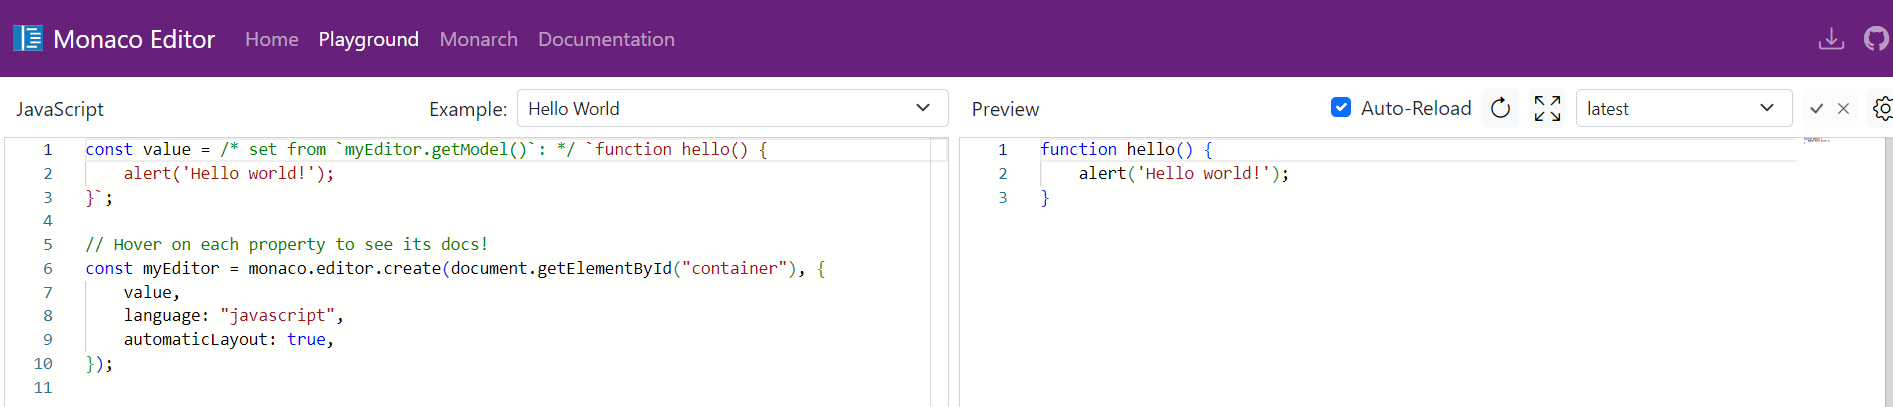Click alert('Hello world!') in preview editor

[1179, 173]
